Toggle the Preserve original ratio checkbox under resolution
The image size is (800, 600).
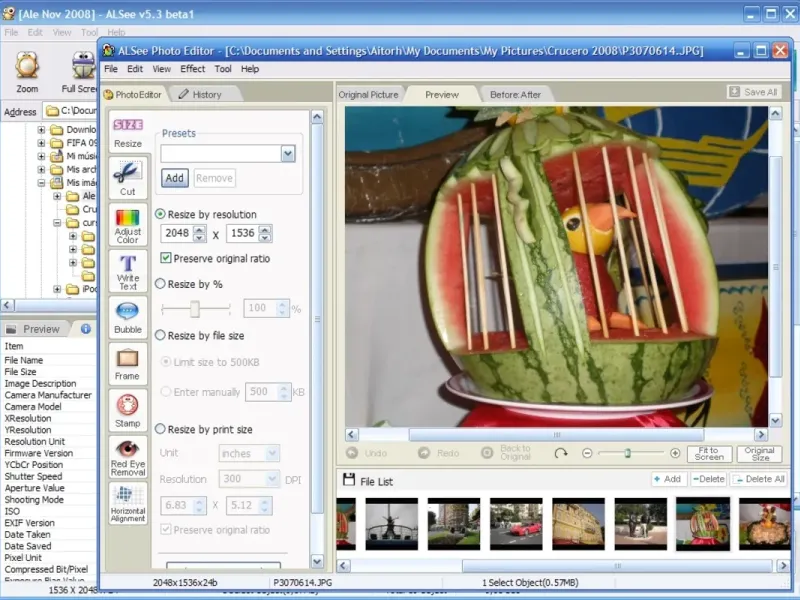(x=166, y=258)
